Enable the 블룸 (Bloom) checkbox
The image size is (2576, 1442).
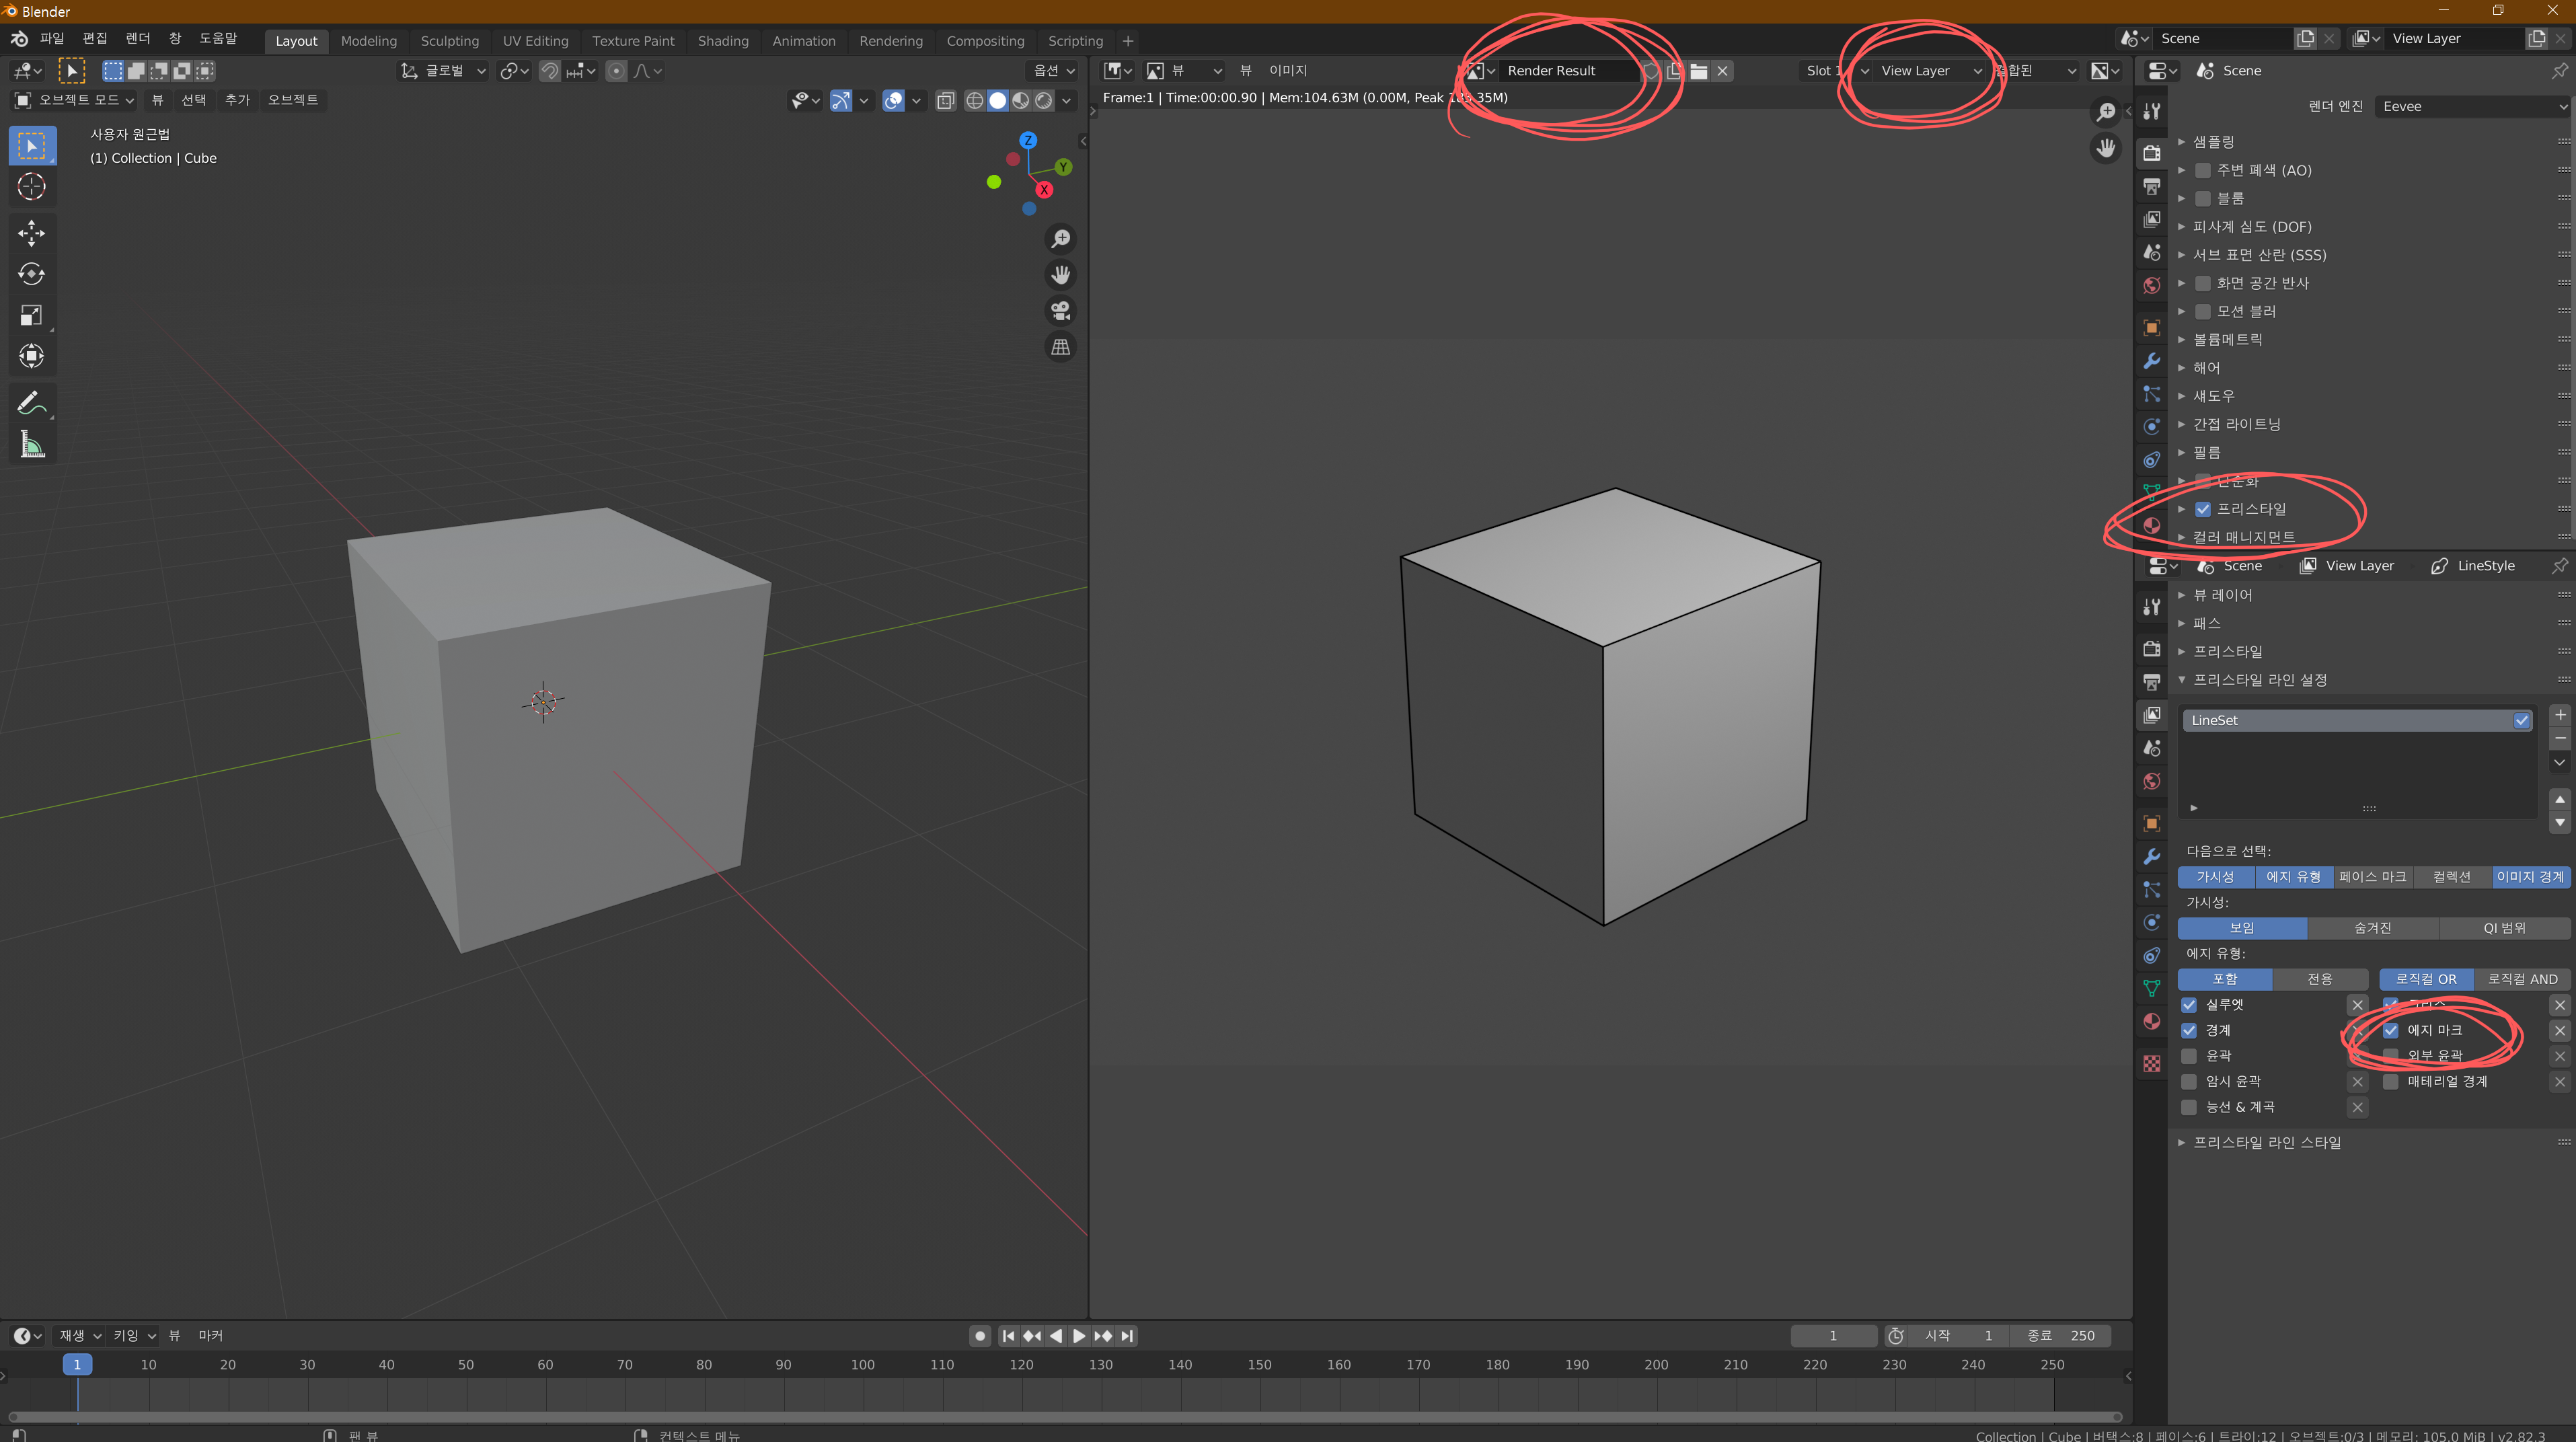pos(2202,199)
